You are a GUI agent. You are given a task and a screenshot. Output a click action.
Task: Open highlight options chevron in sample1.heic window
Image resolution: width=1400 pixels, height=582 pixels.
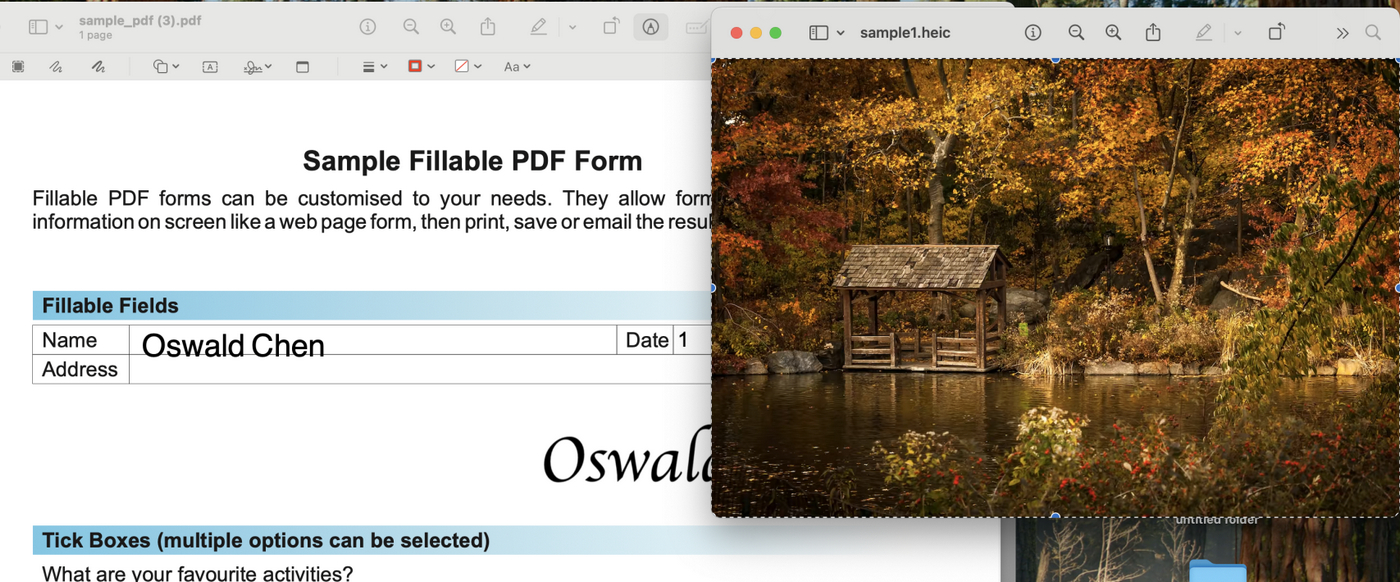click(x=1238, y=33)
